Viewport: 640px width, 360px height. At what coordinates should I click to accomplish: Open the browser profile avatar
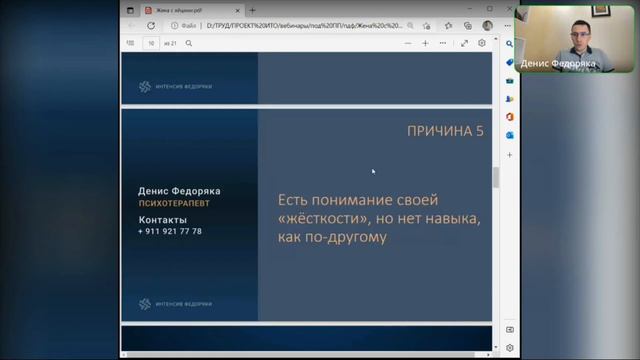click(487, 26)
